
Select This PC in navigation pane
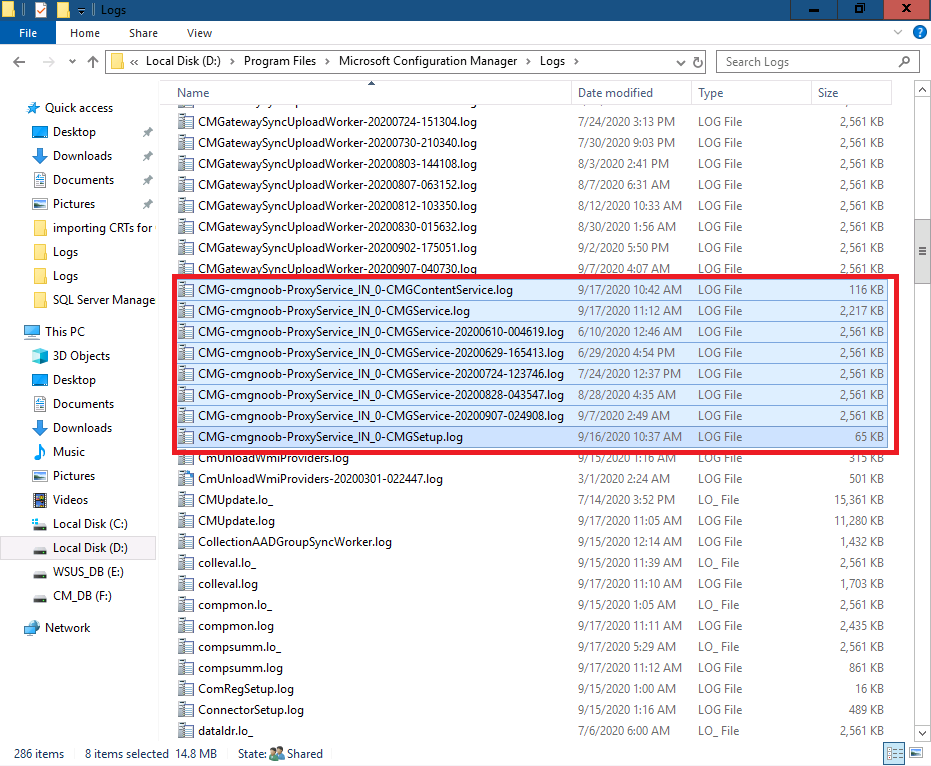55,332
